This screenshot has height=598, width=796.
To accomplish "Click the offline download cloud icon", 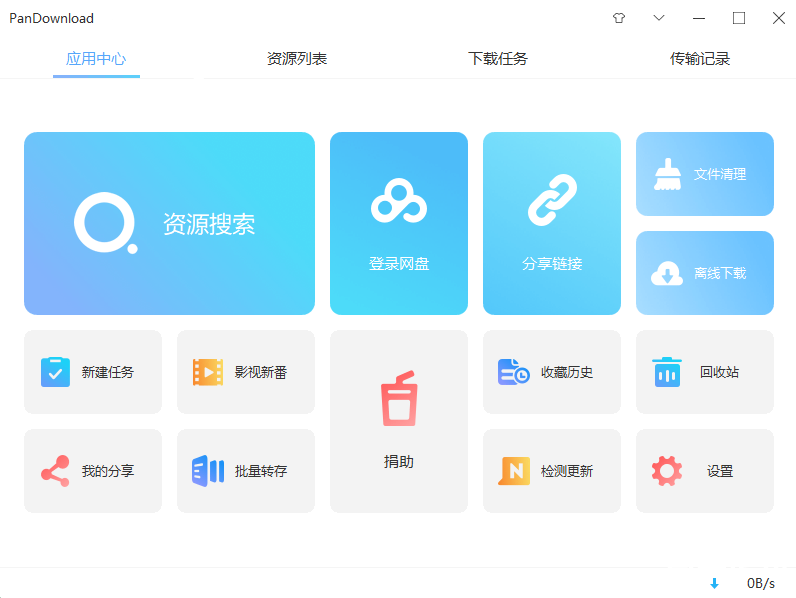I will tap(667, 273).
